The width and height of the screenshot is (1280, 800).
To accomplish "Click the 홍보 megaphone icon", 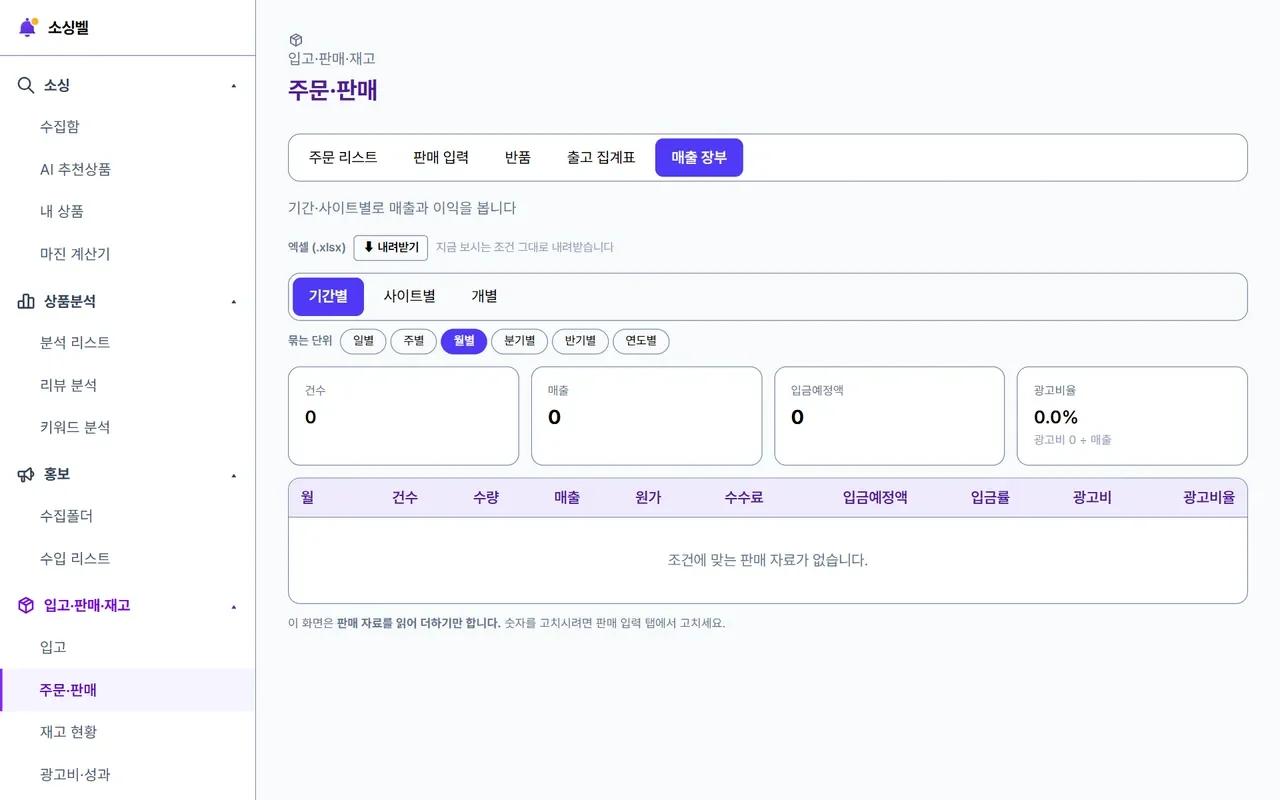I will click(26, 474).
